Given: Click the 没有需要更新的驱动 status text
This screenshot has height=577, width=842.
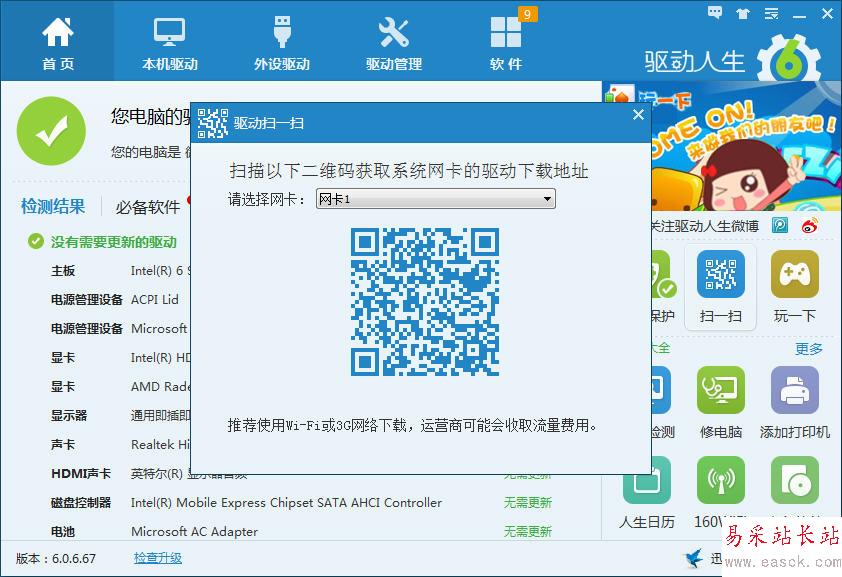Looking at the screenshot, I should click(114, 242).
